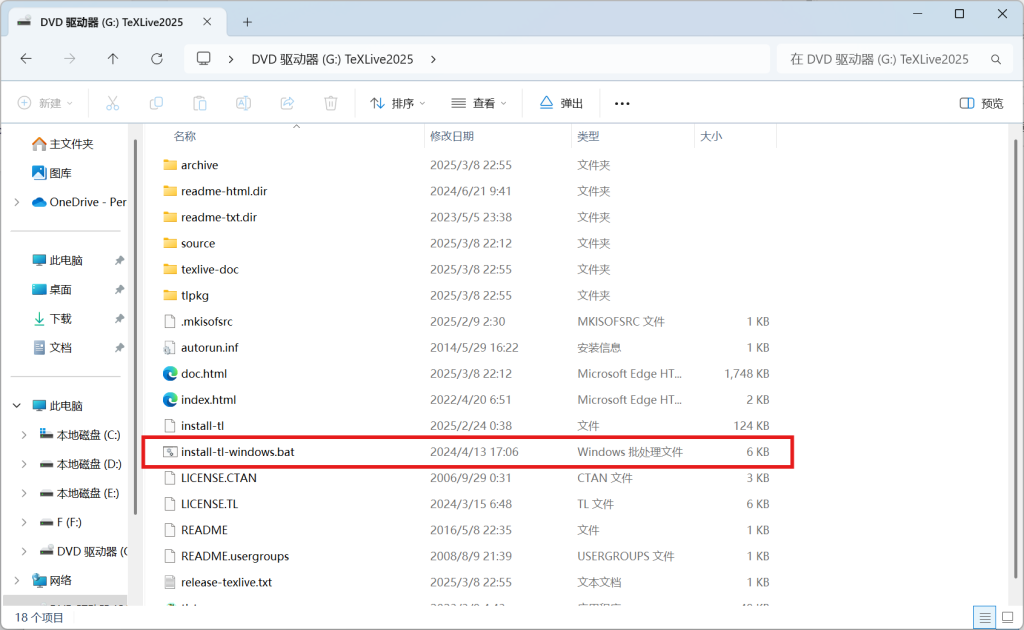Expand 本地磁盘 (D:) in sidebar
The image size is (1024, 630).
tap(24, 464)
